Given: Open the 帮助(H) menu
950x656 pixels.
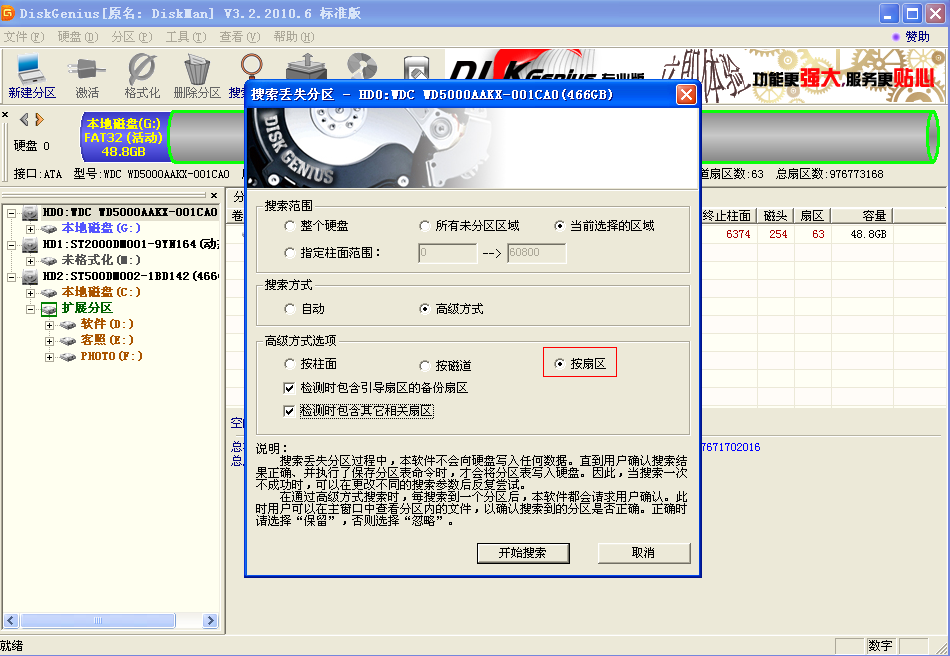Looking at the screenshot, I should (294, 37).
